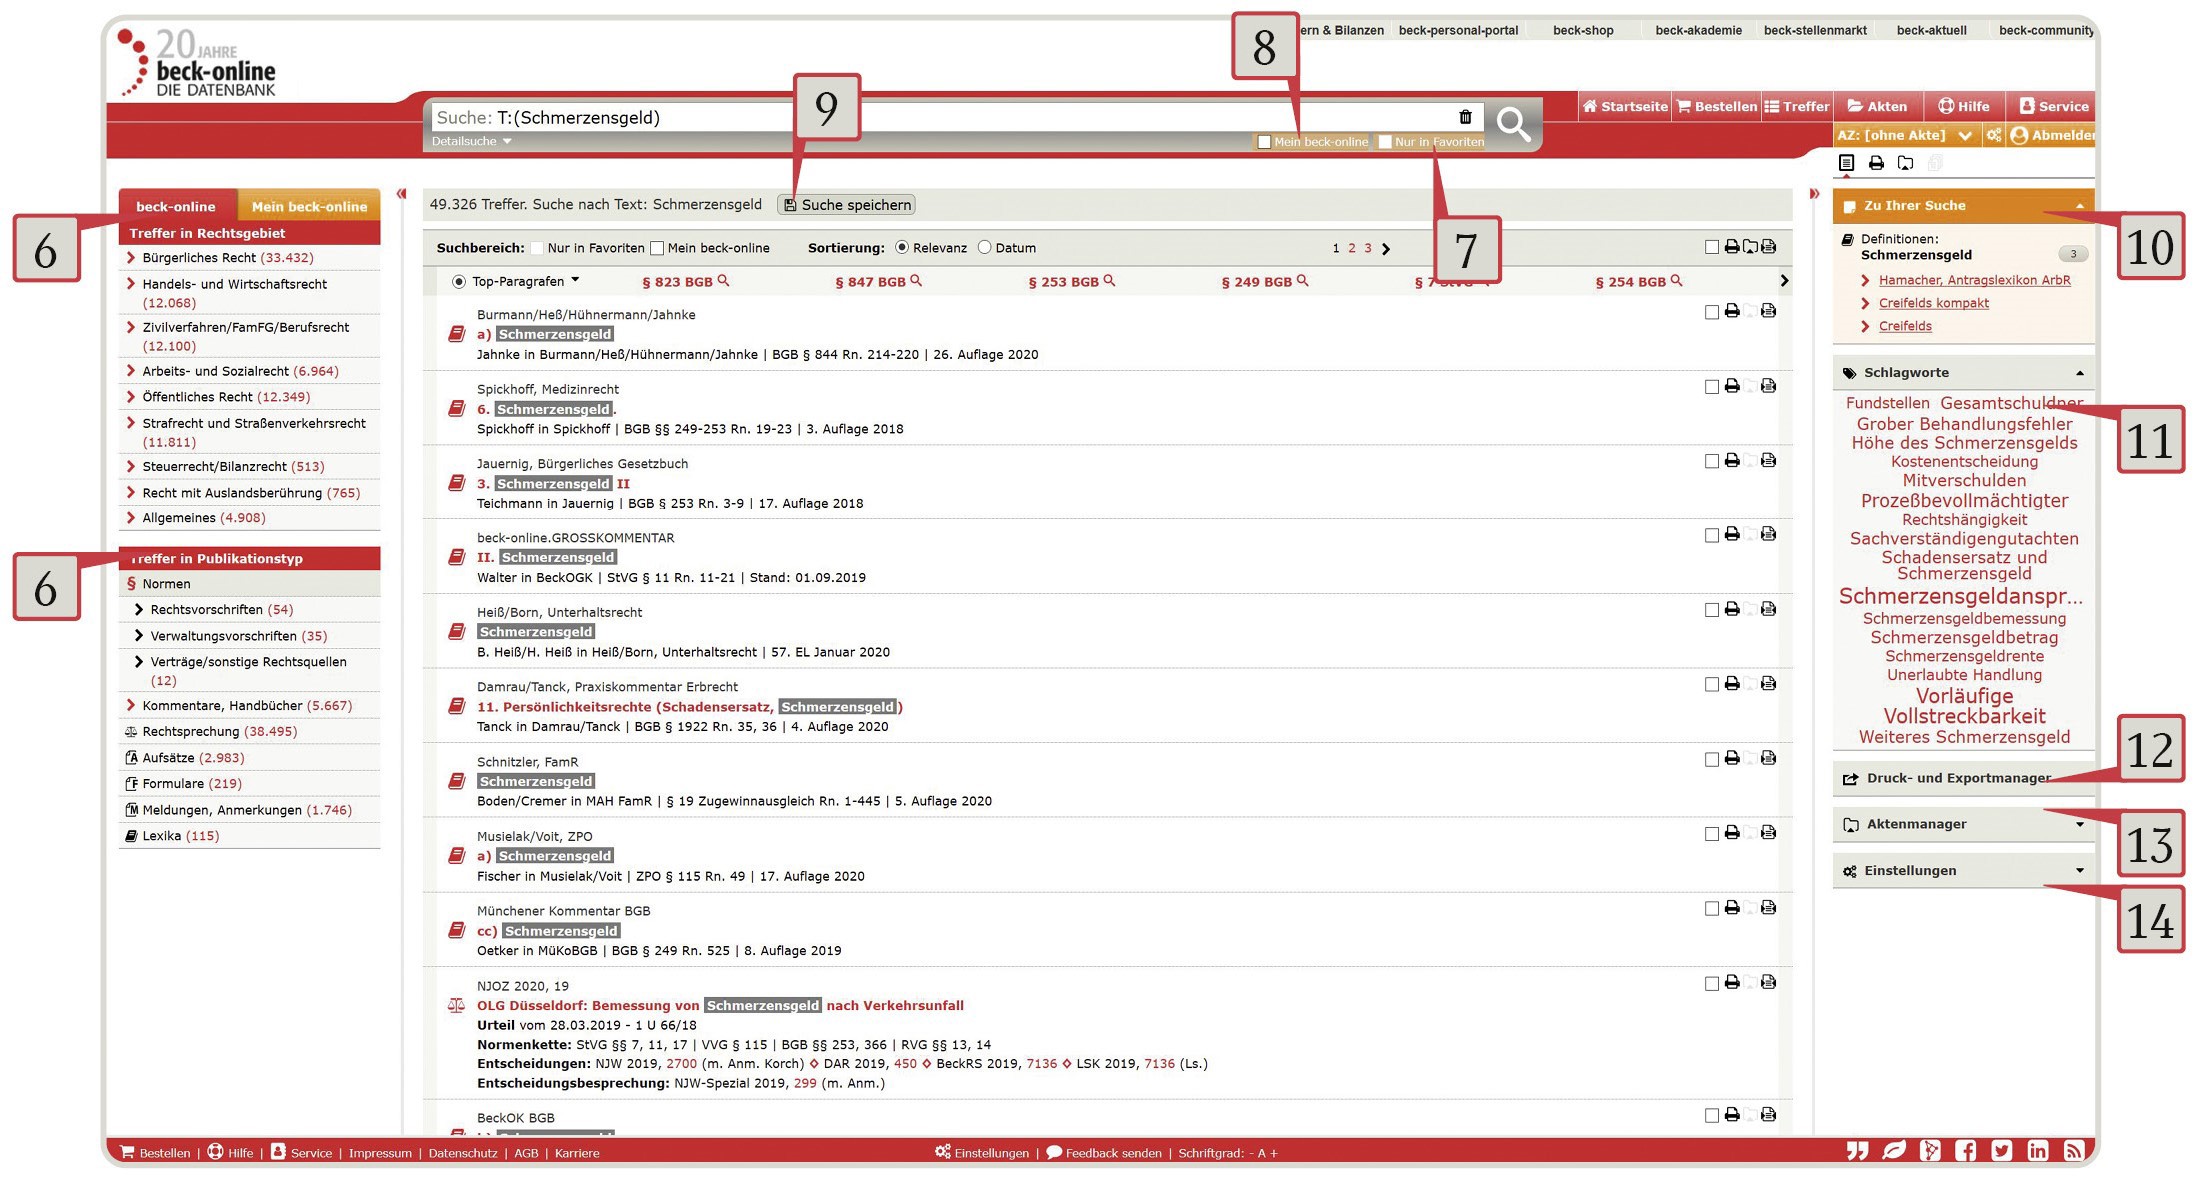
Task: Click inside the search input field
Action: 900,116
